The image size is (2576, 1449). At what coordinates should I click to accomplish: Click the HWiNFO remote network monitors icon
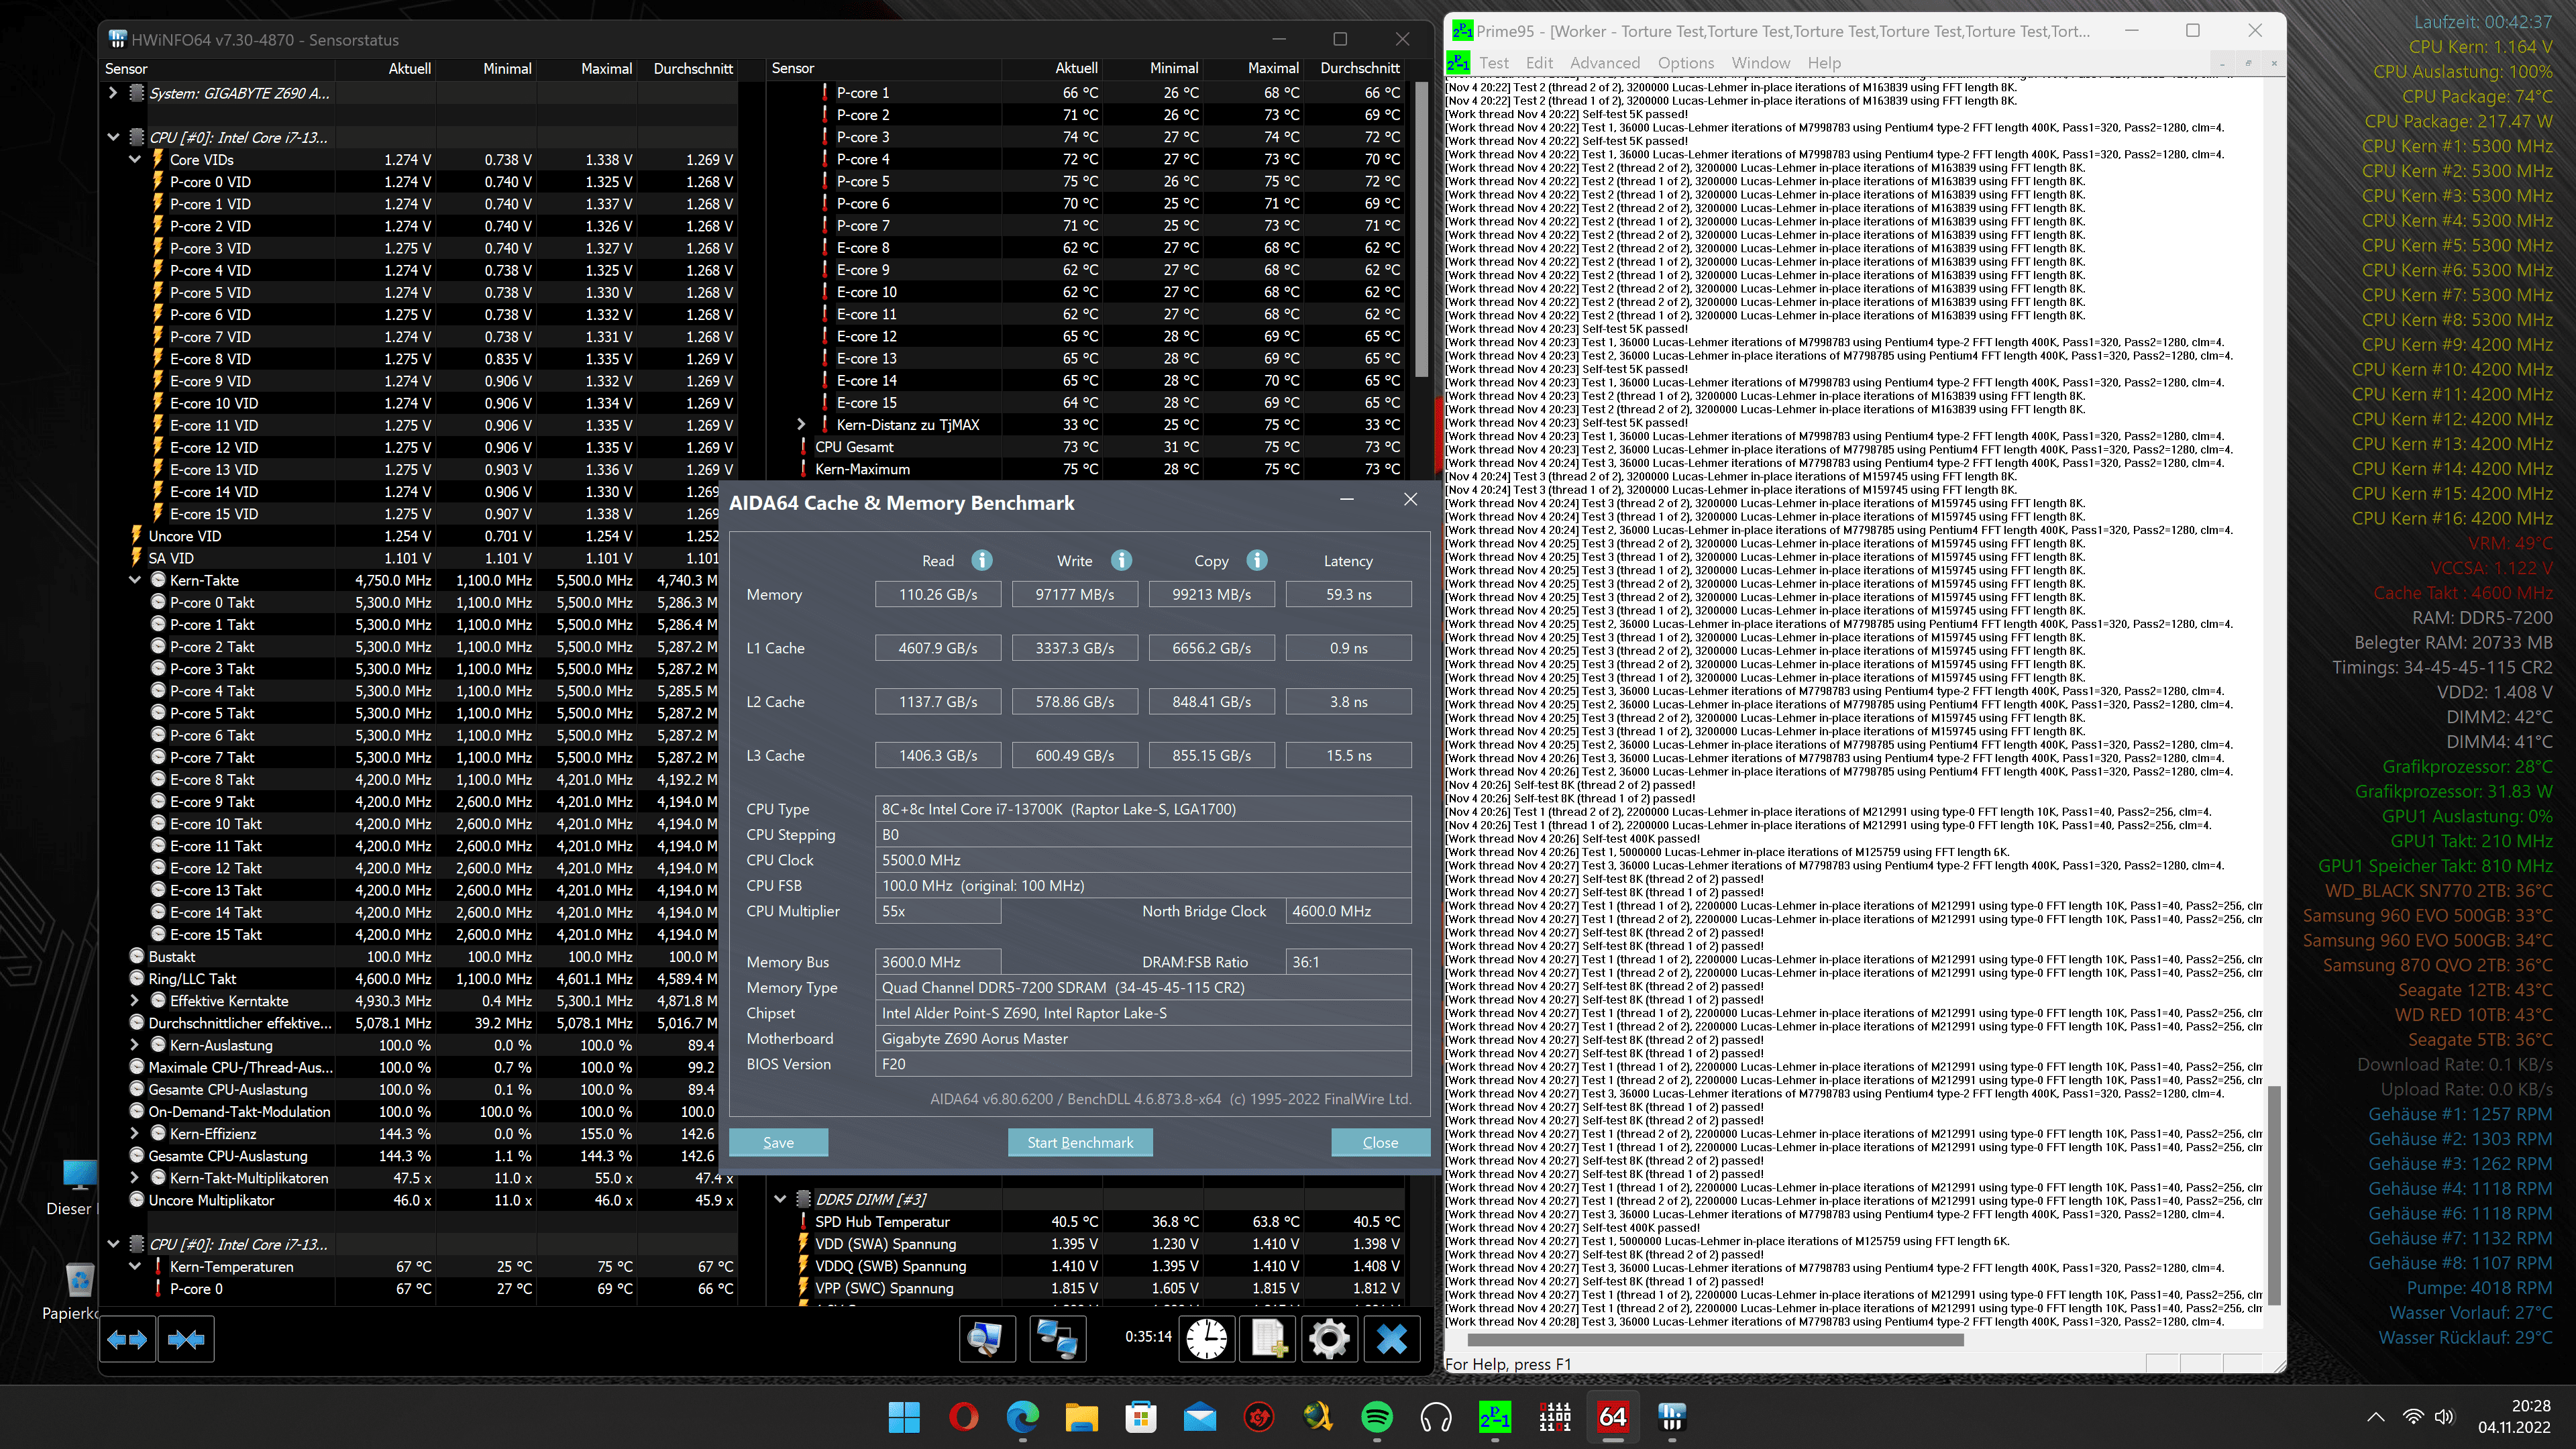click(1057, 1338)
